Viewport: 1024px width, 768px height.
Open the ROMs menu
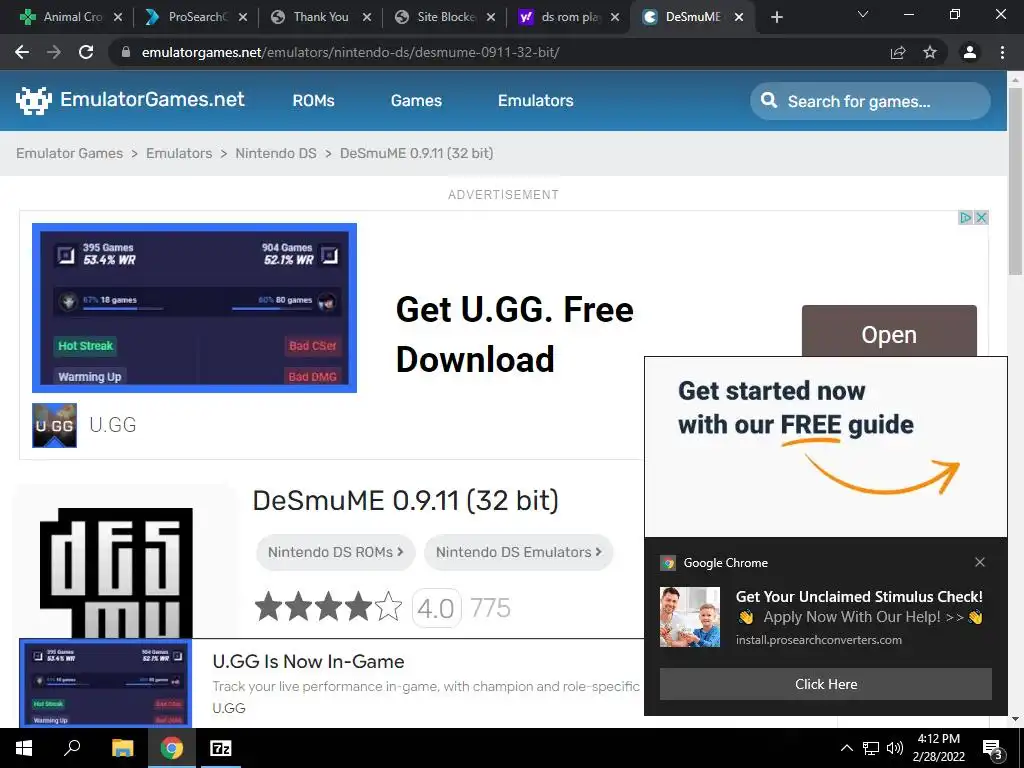(313, 101)
